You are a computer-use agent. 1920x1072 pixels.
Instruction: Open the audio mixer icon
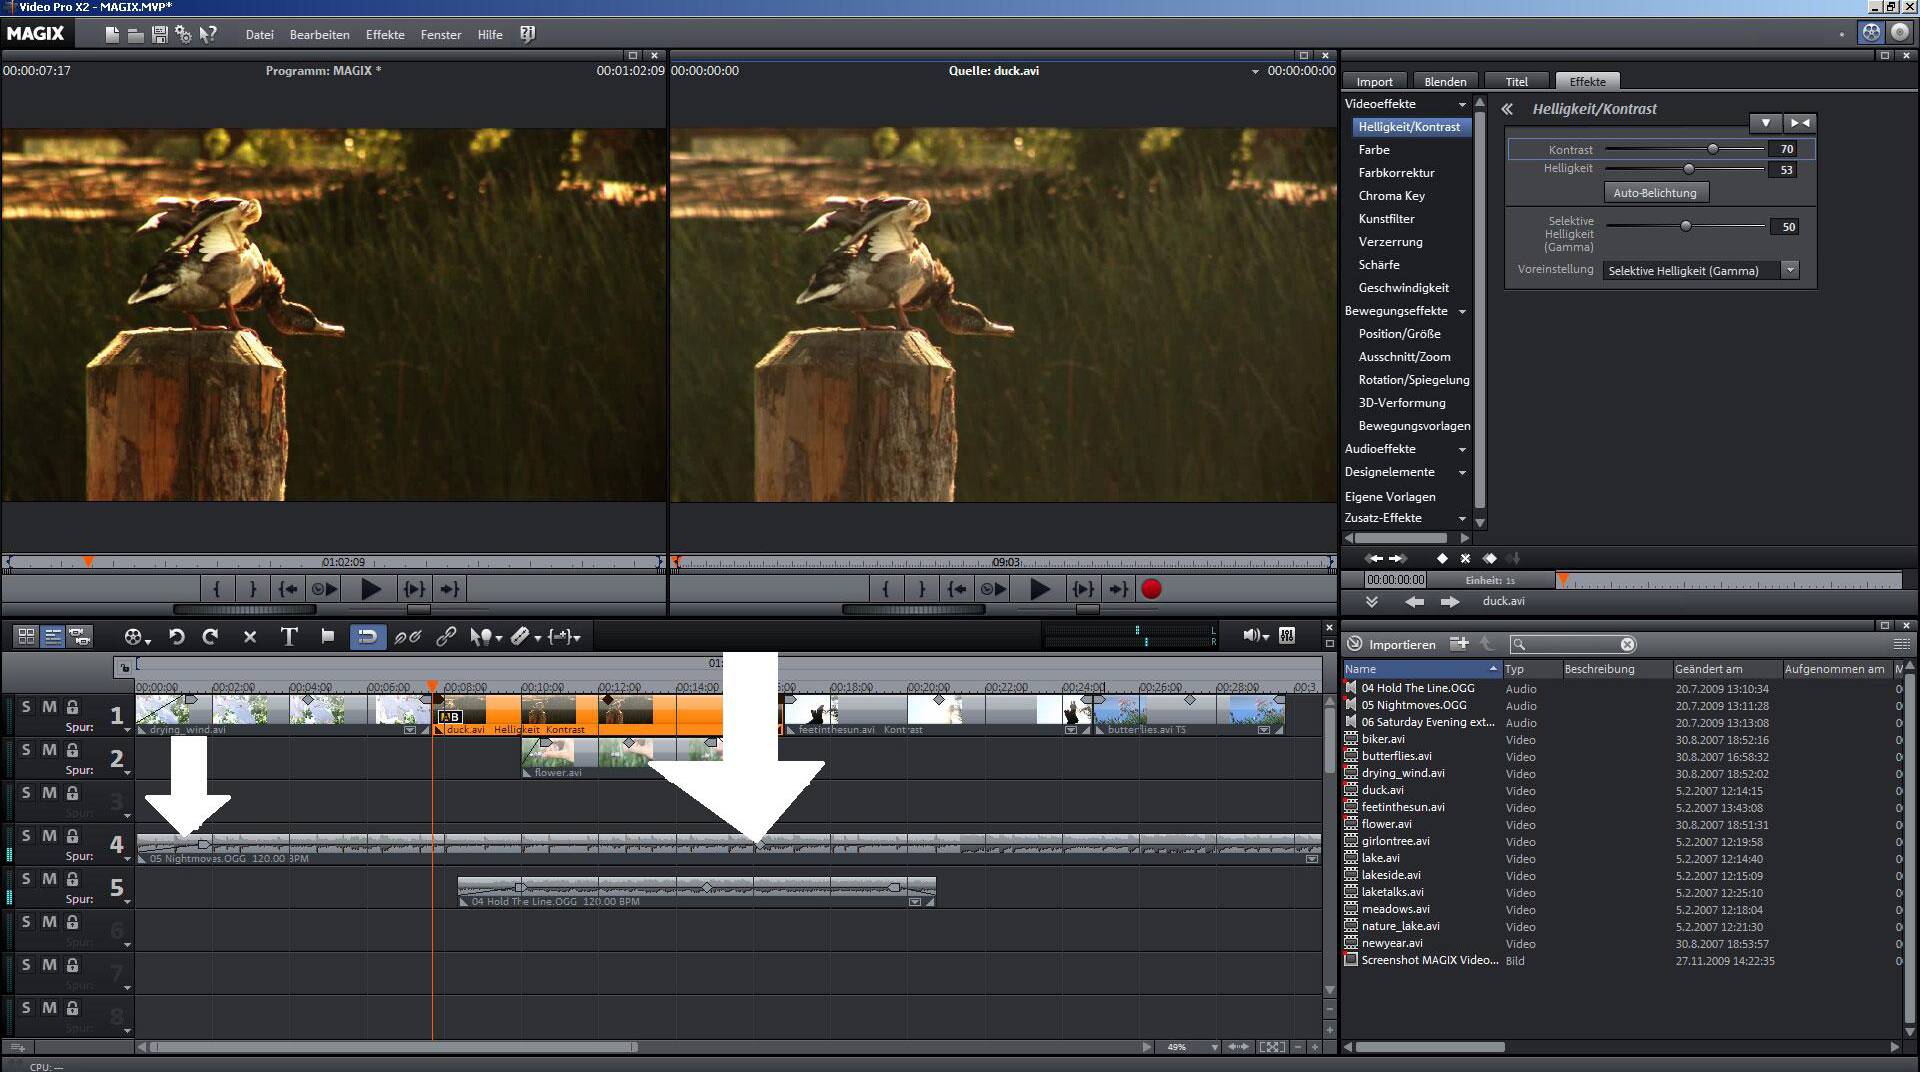pos(1287,636)
